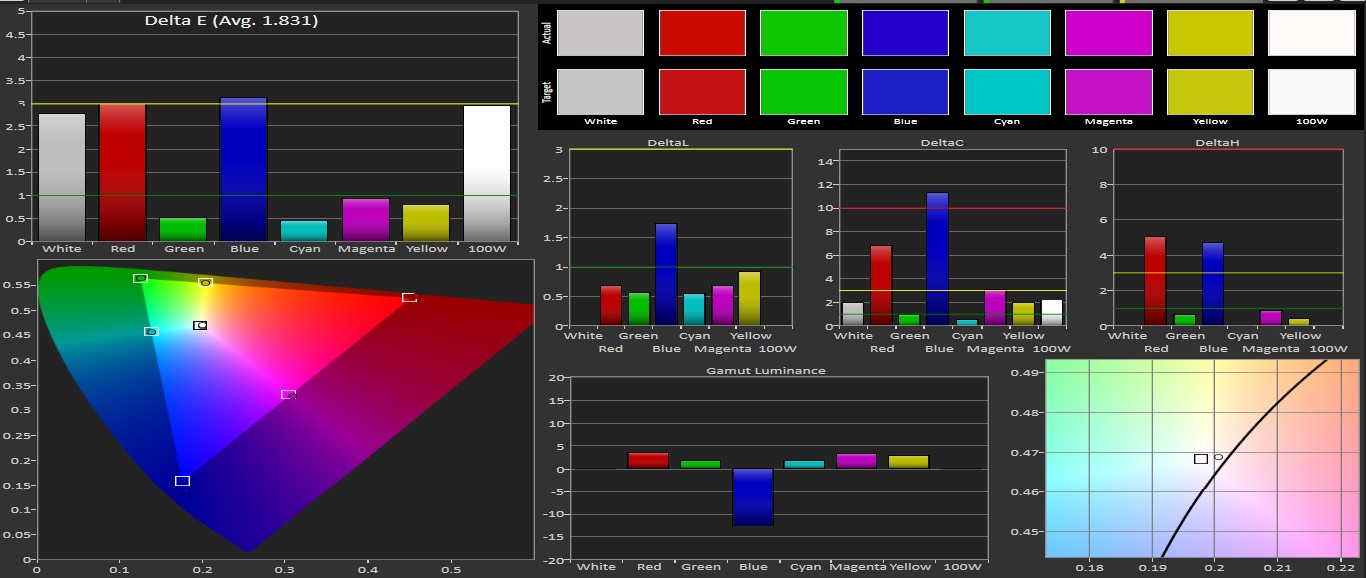The height and width of the screenshot is (578, 1366).
Task: Select the Red bar in DeltaH chart
Action: tap(1155, 281)
